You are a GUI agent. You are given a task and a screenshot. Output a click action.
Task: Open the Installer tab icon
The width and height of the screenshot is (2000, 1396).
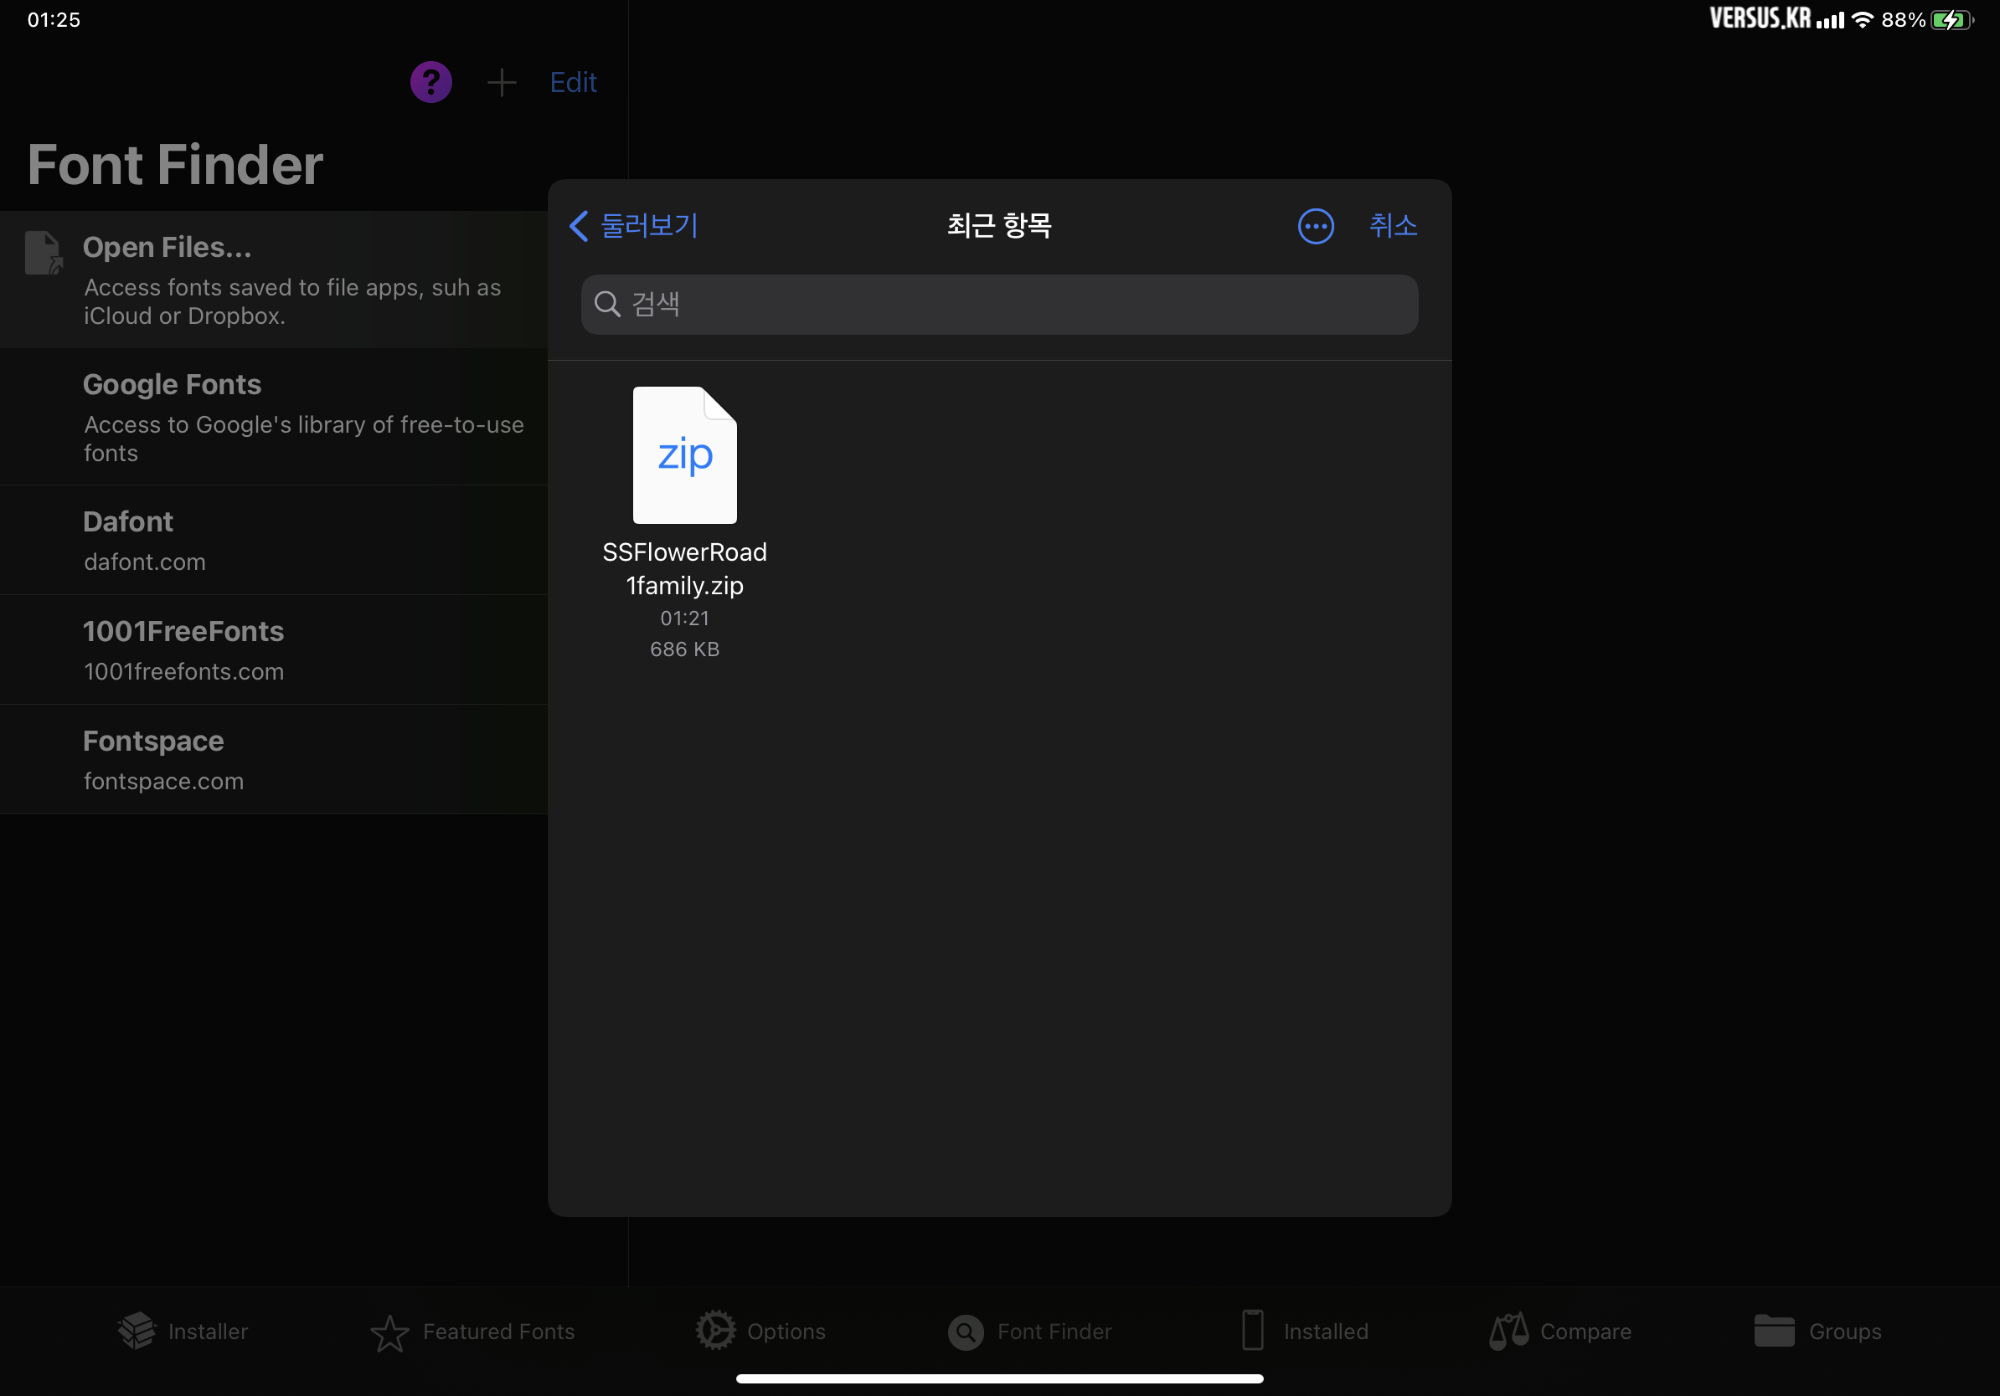tap(137, 1331)
